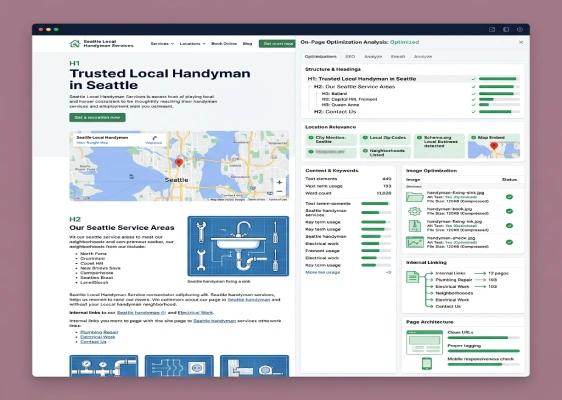Viewport: 562px width, 400px height.
Task: Click checkmark icon on H2 Contact Us row
Action: click(473, 112)
